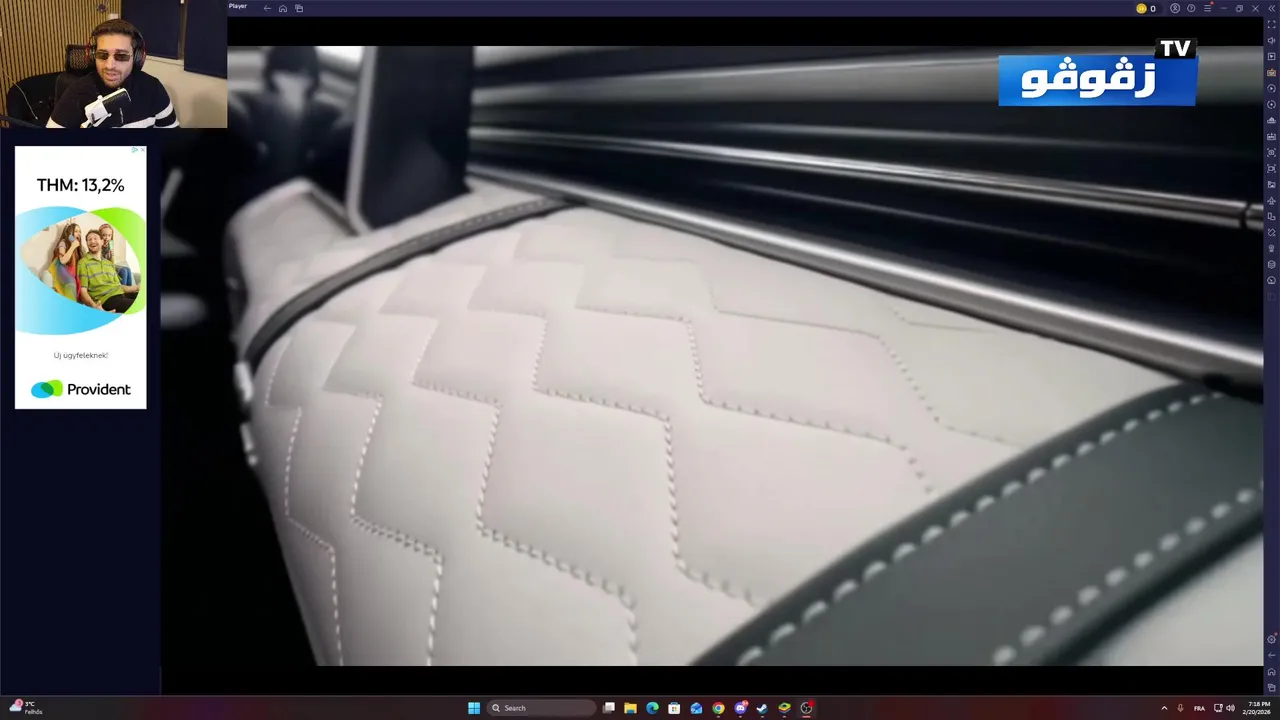Open the weather widget showing 3°C
The width and height of the screenshot is (1280, 720).
[26, 708]
